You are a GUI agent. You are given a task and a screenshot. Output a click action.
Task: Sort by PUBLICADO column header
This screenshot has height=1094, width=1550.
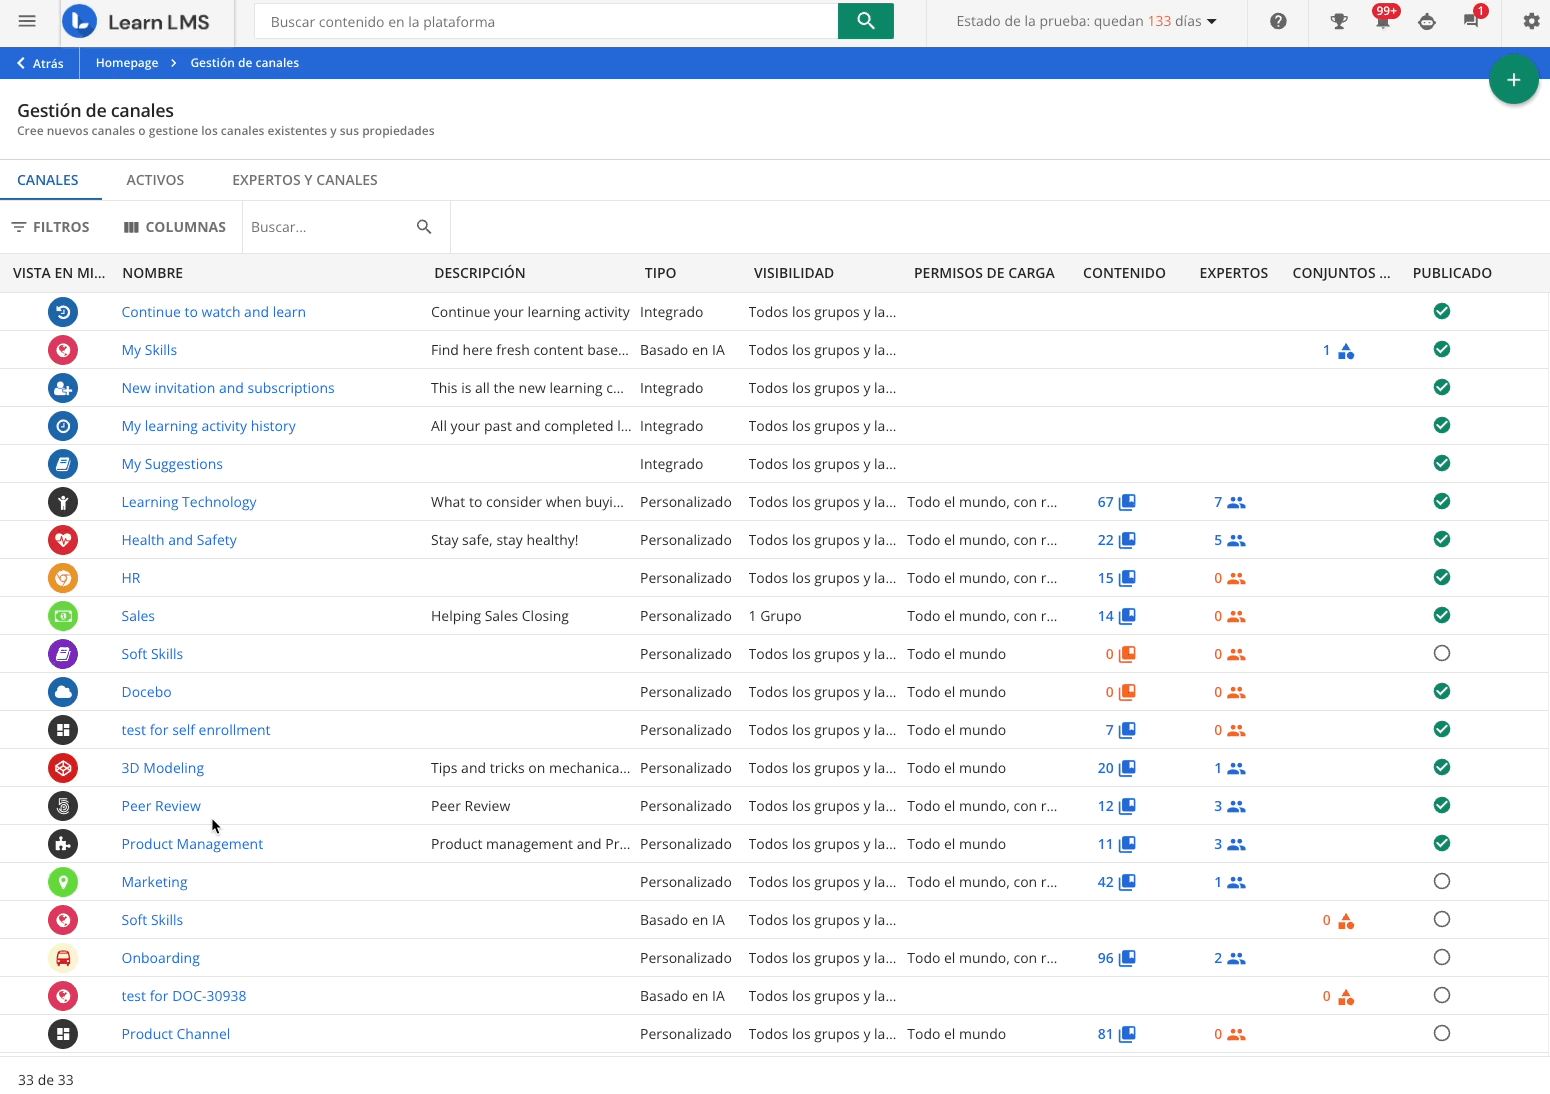point(1452,273)
